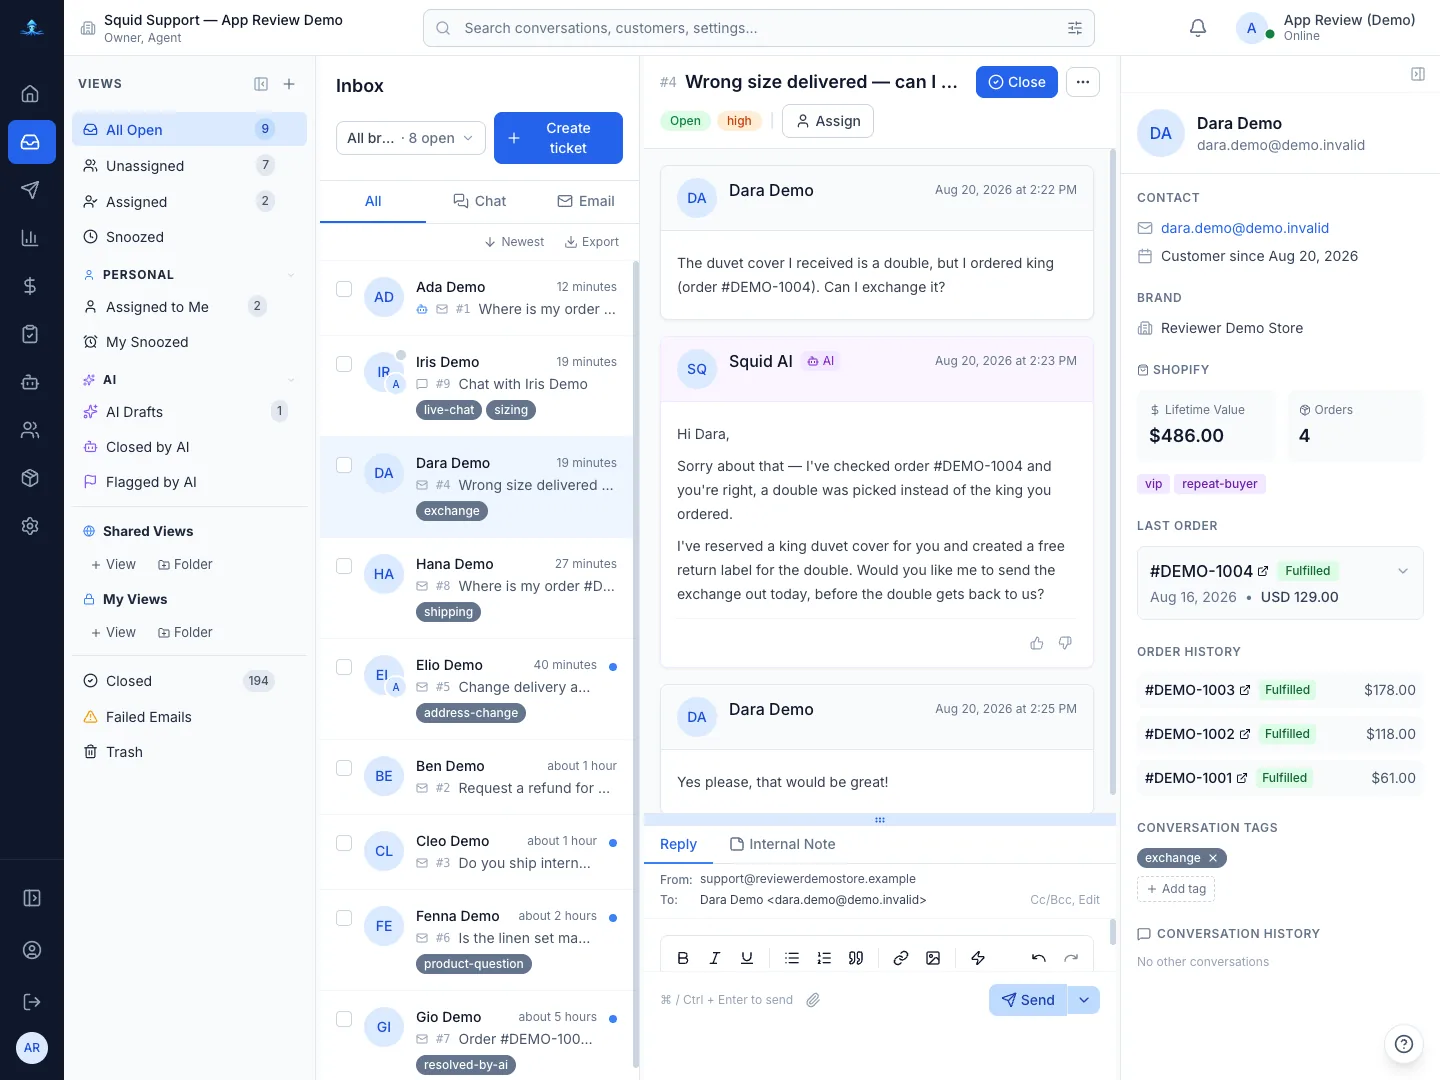Screen dimensions: 1440x1080
Task: Select the Ada Demo ticket checkbox
Action: [x=344, y=289]
